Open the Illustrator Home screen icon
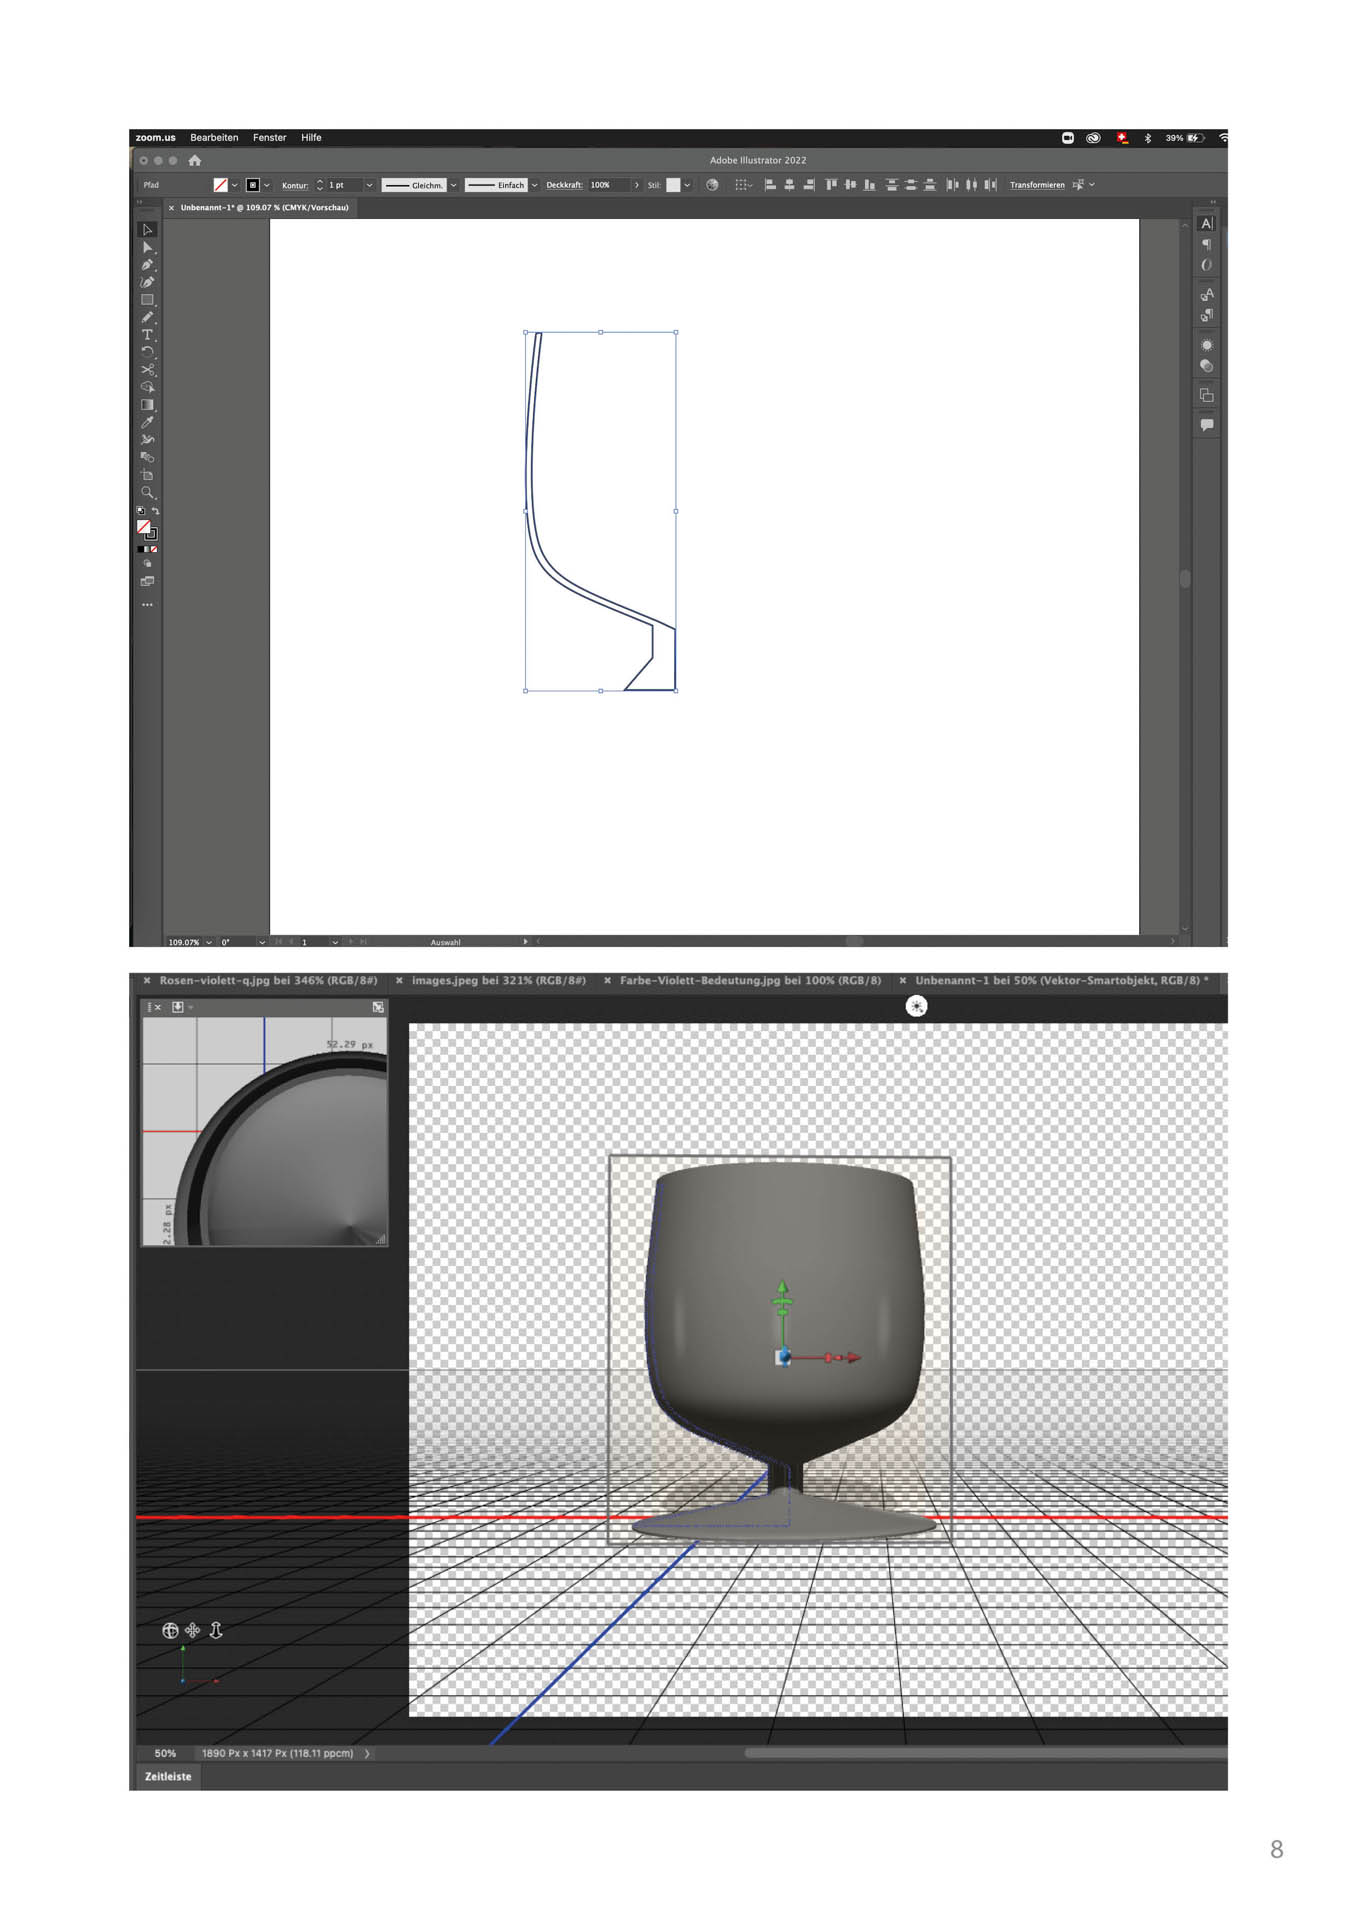Screen dimensions: 1357x1920 195,160
